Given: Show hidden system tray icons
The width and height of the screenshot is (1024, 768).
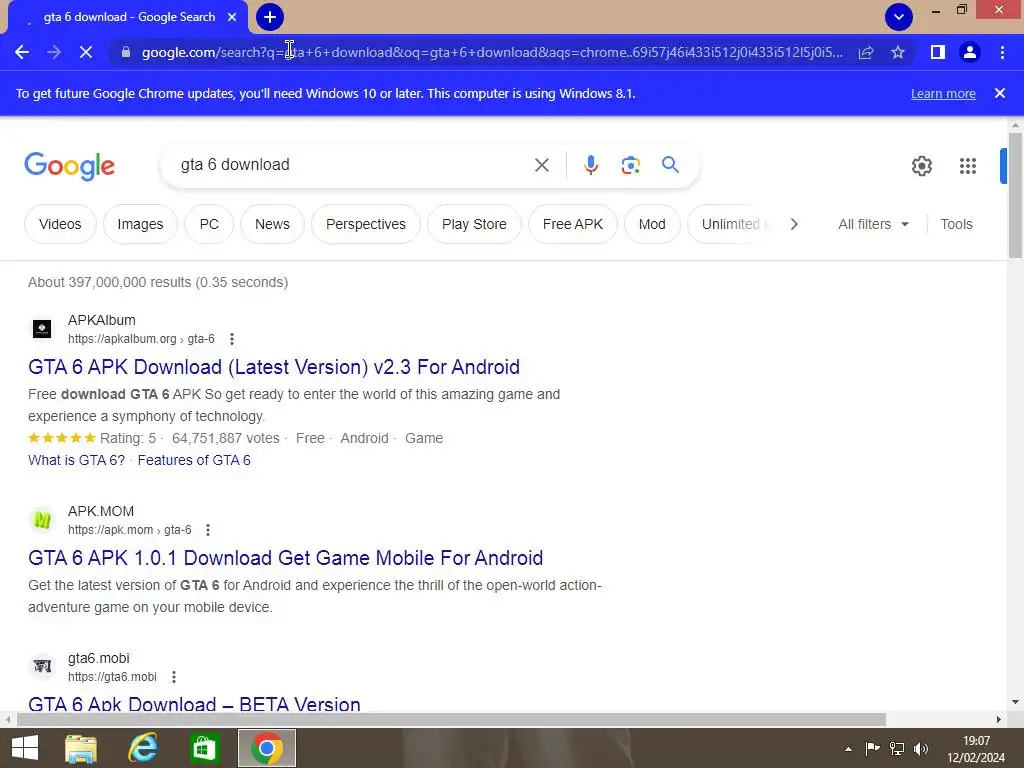Looking at the screenshot, I should click(x=848, y=749).
